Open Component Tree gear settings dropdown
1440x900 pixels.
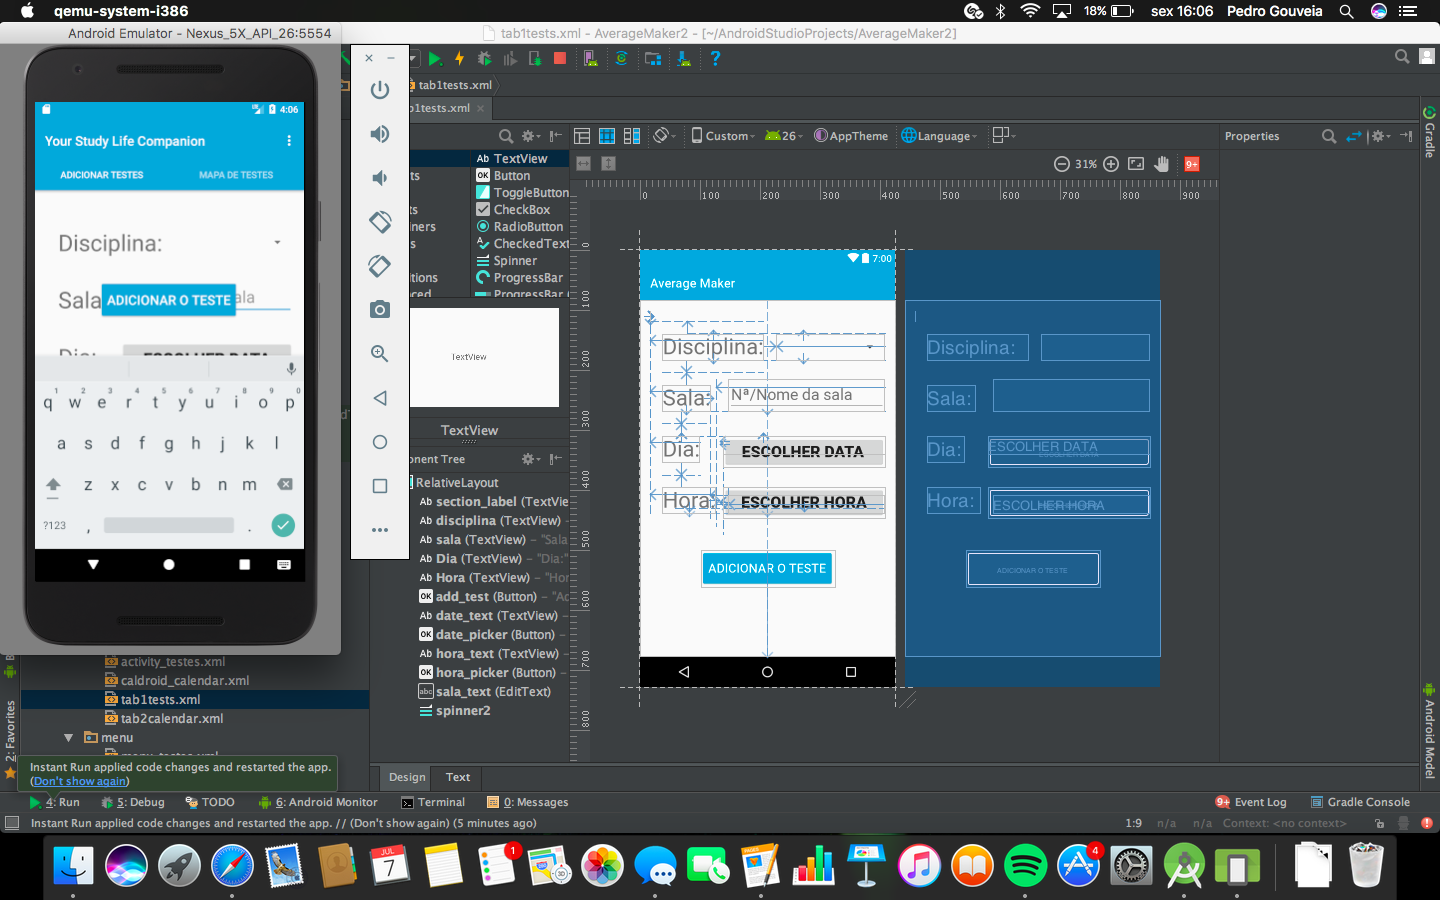(531, 459)
